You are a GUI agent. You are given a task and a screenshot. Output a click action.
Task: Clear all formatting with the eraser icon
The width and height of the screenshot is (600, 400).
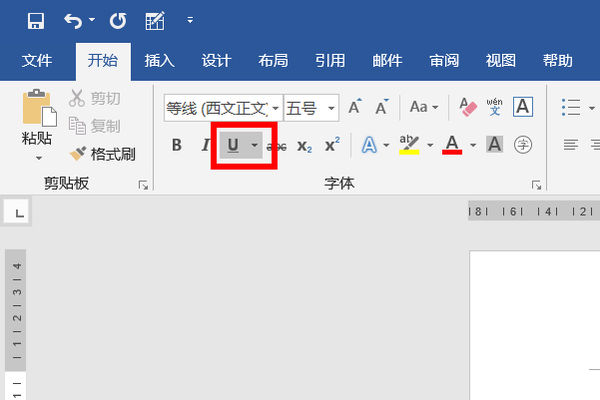click(x=468, y=107)
